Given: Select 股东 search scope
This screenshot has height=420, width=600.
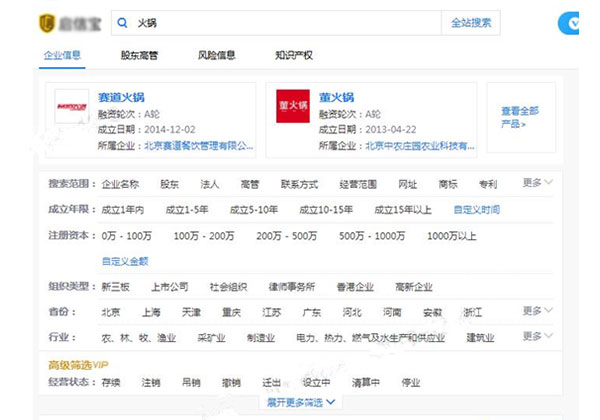Looking at the screenshot, I should pos(170,184).
